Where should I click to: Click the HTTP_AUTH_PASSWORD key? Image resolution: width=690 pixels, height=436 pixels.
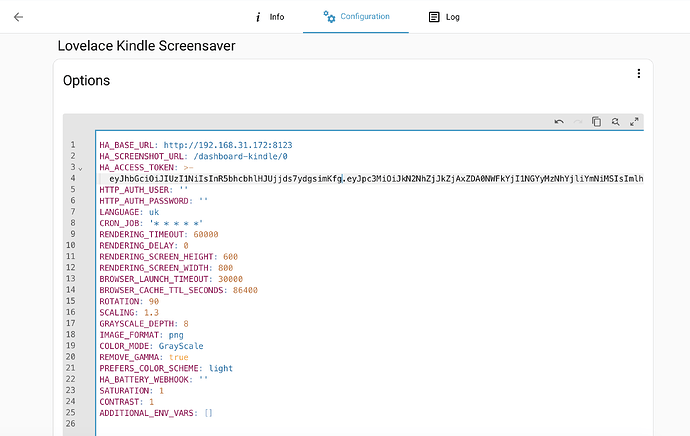(x=144, y=201)
